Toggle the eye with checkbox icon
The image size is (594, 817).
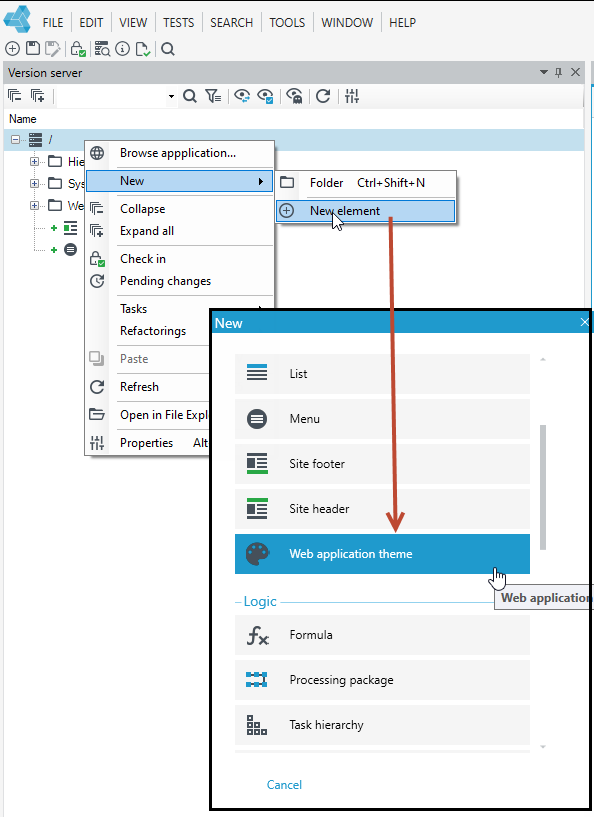point(265,96)
